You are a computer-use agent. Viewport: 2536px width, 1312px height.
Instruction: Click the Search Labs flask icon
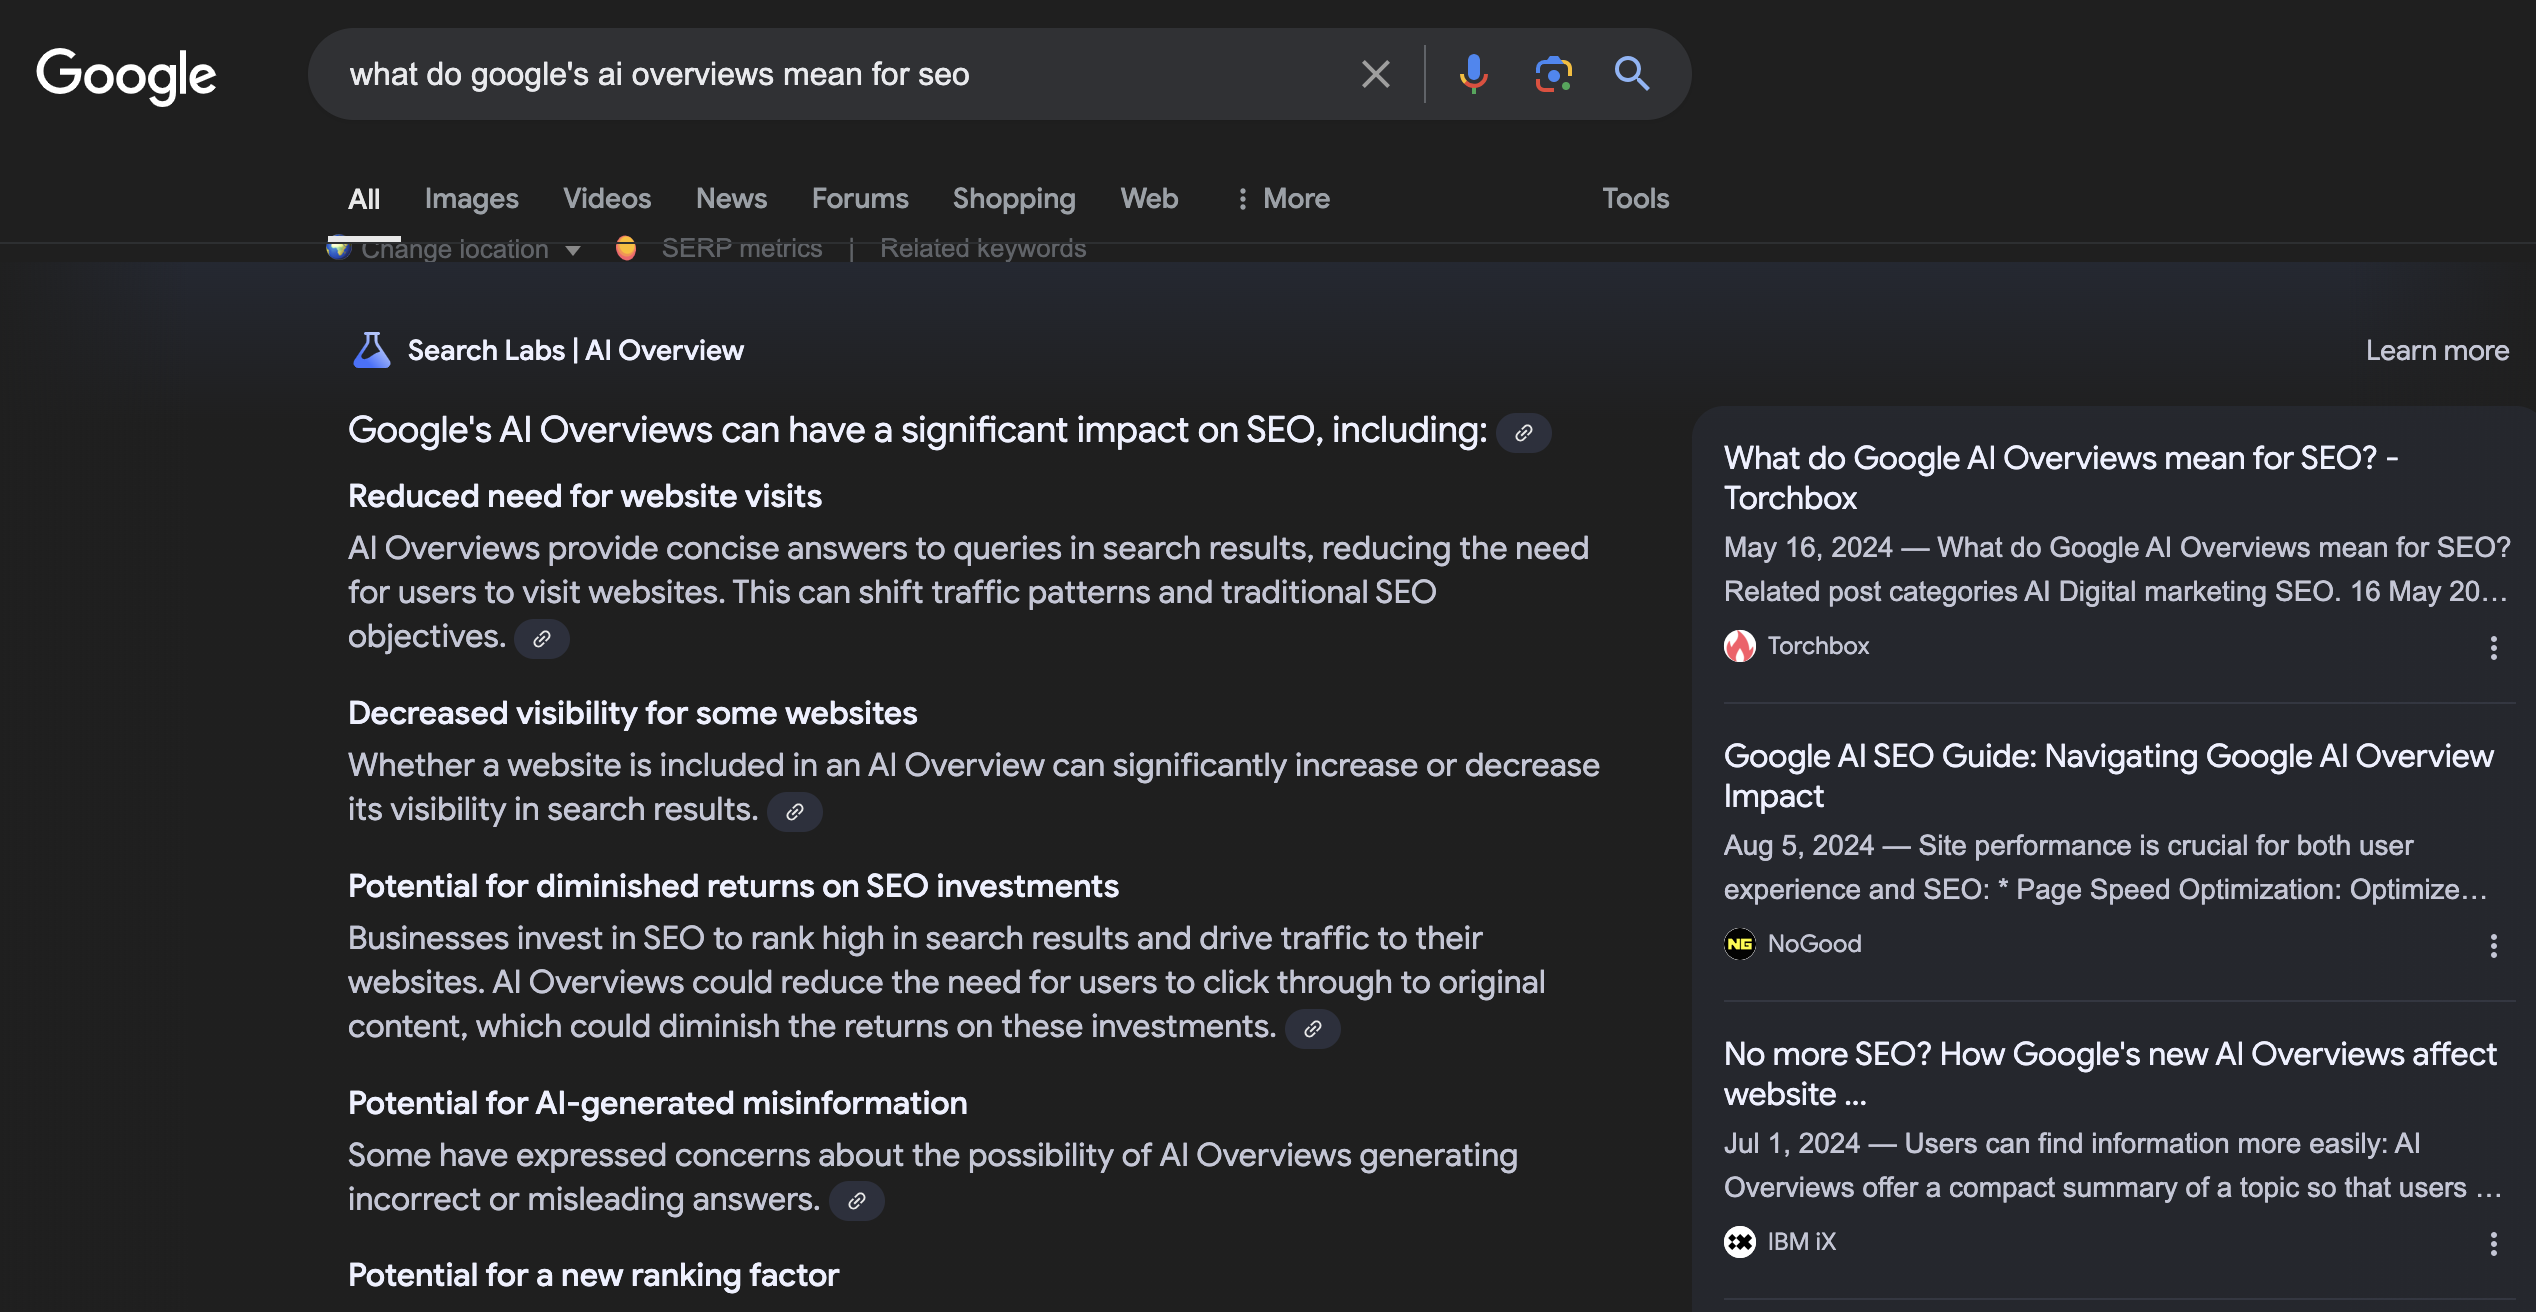[x=371, y=350]
